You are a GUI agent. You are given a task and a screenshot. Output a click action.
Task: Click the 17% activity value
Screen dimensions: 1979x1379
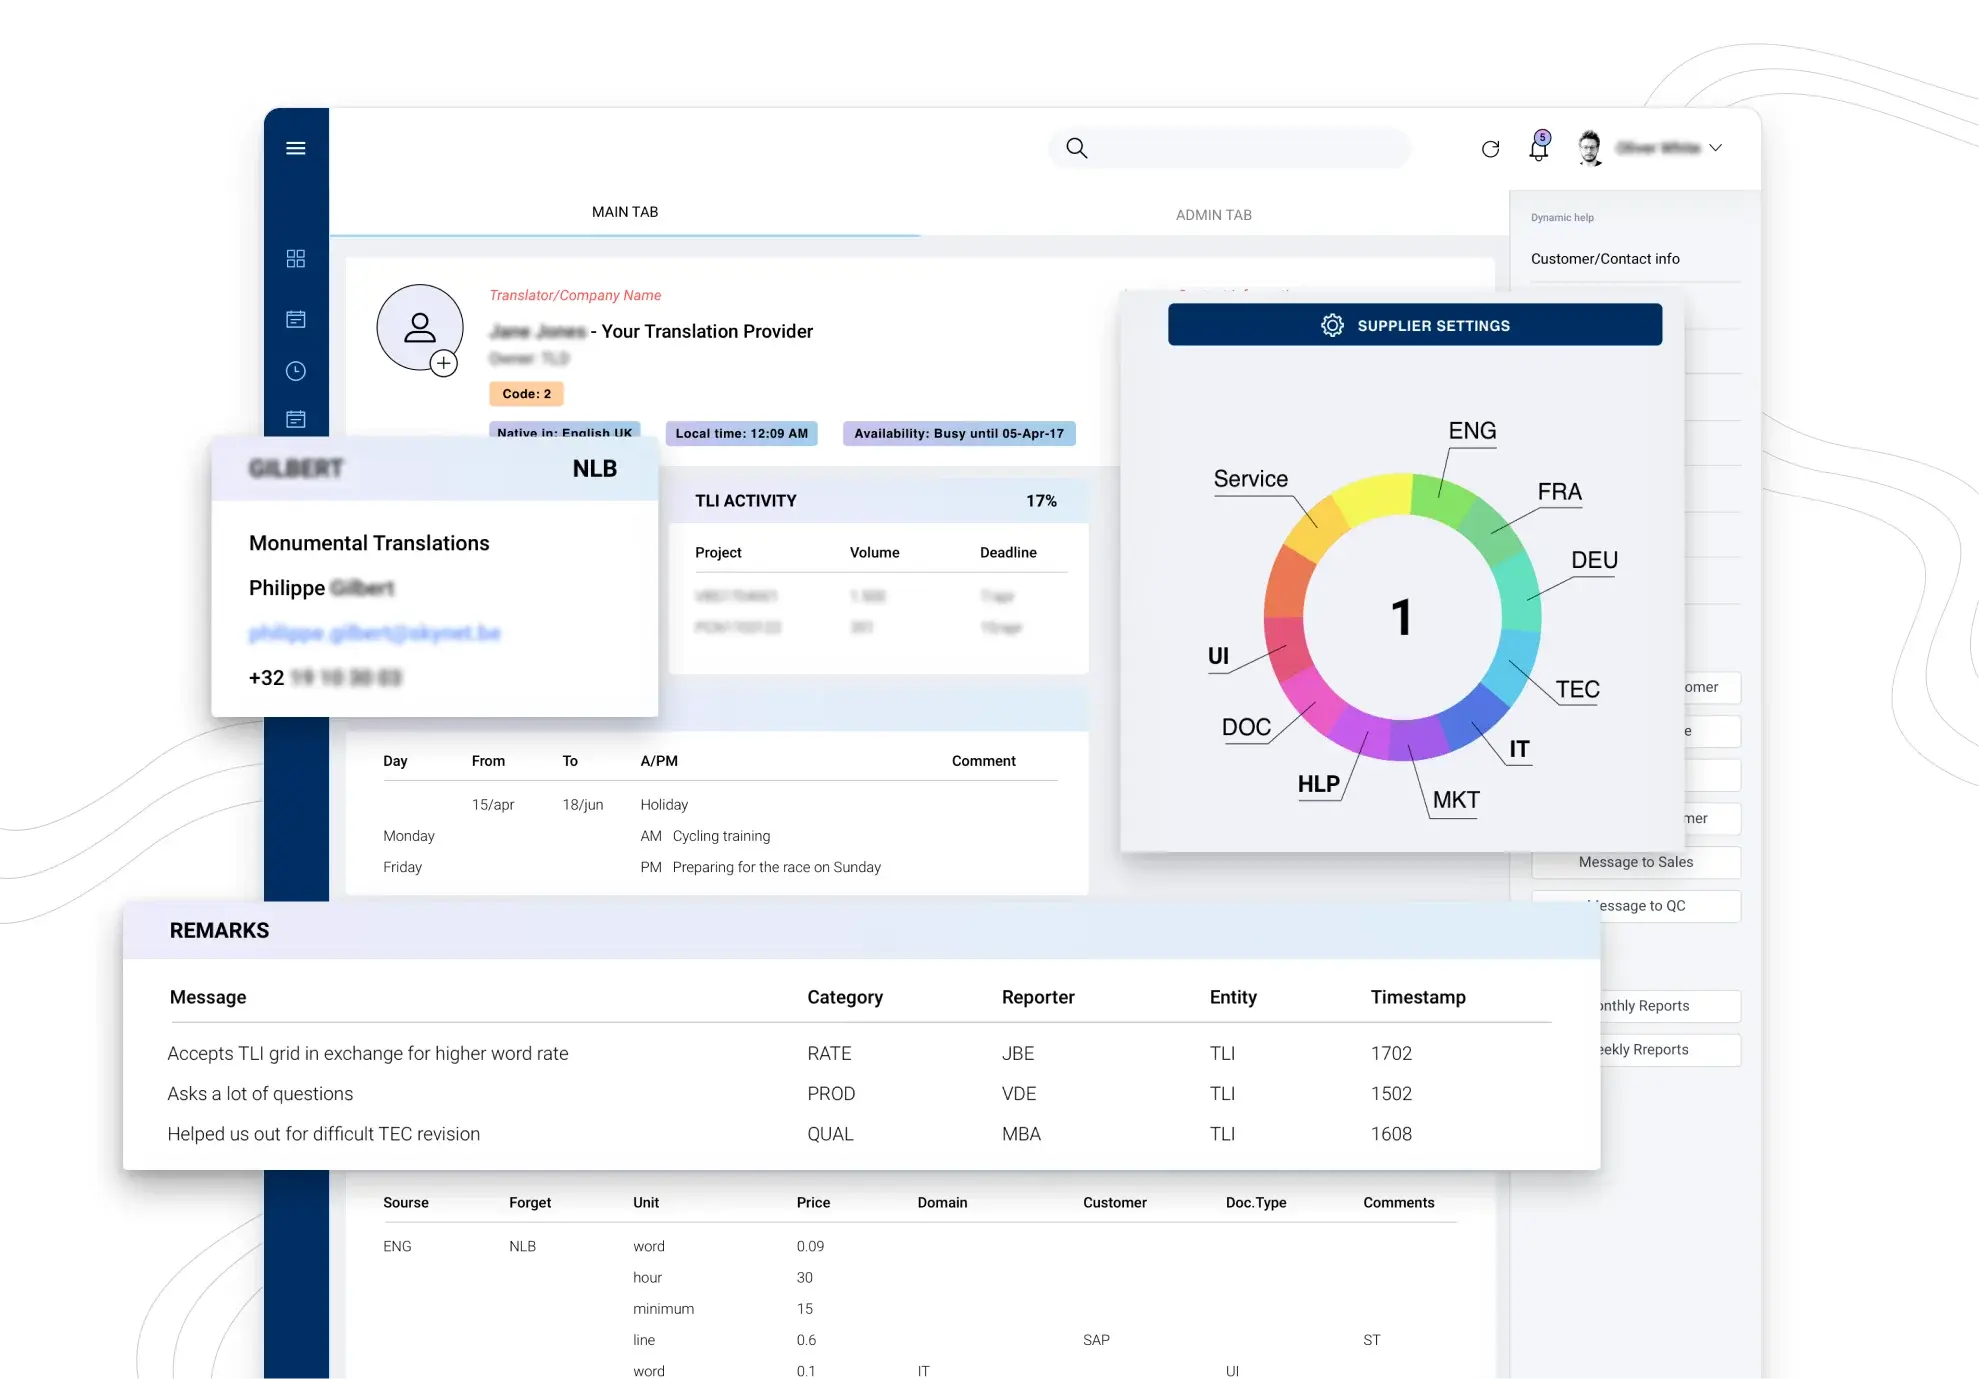(1041, 501)
